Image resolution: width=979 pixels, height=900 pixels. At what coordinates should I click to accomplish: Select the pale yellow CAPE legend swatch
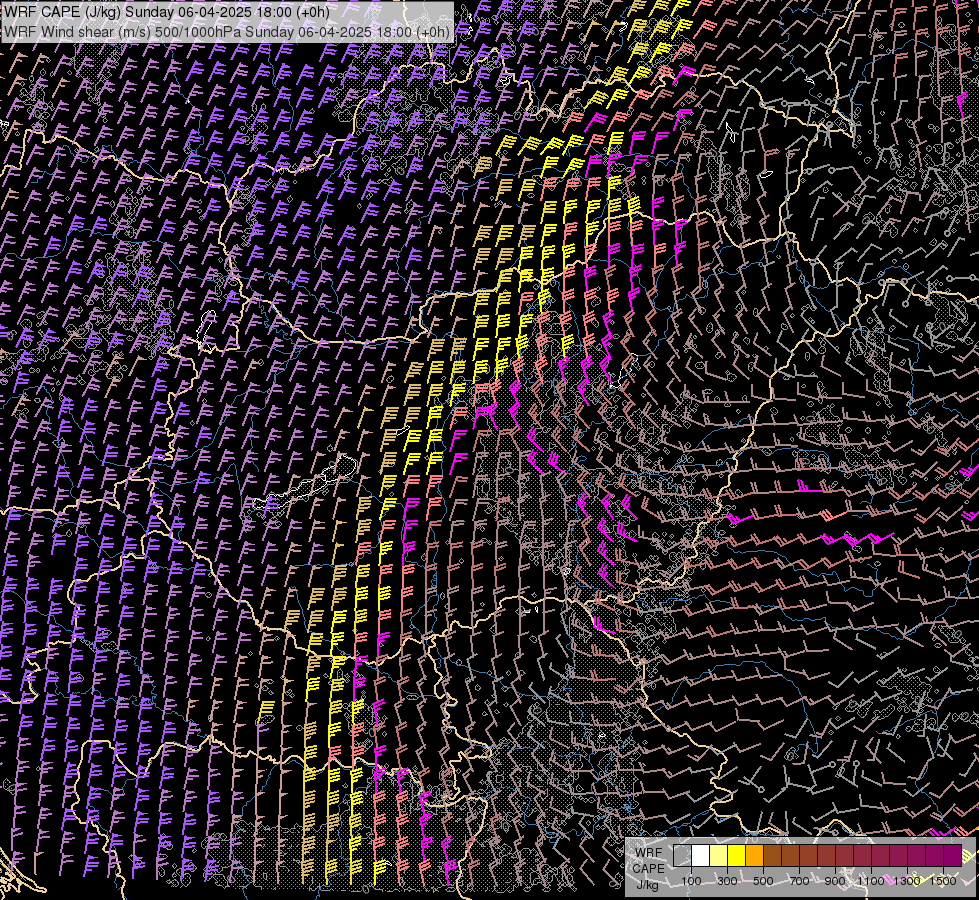click(x=719, y=856)
